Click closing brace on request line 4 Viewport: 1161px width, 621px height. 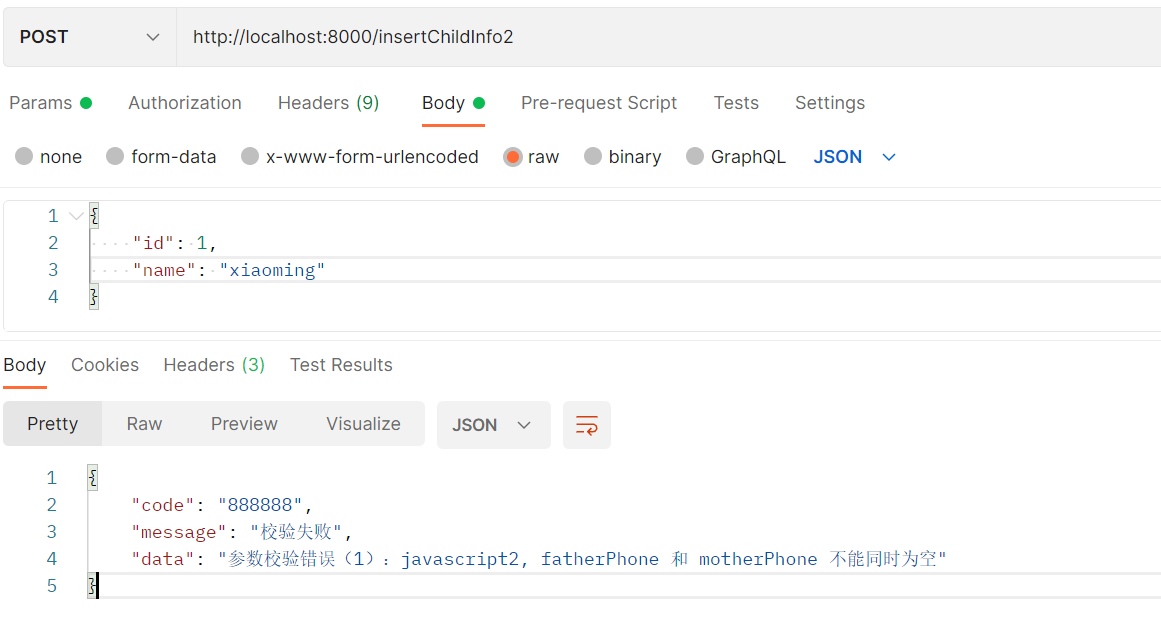click(93, 298)
